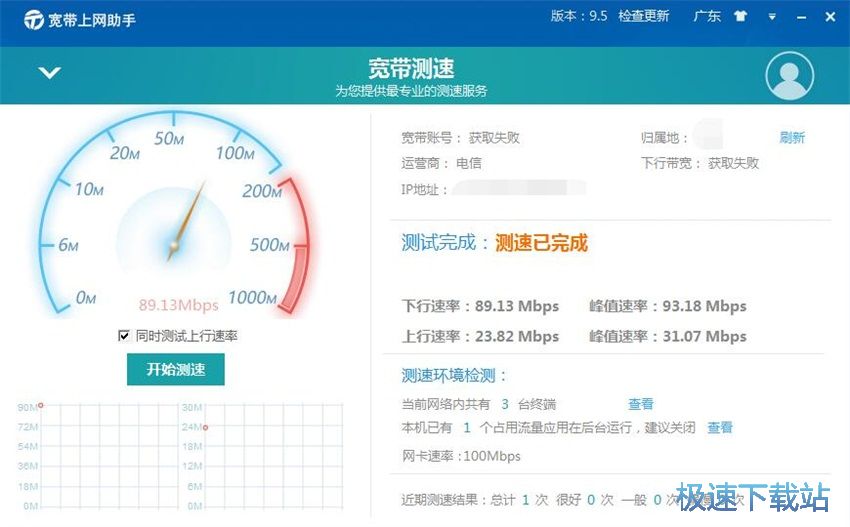
Task: Select the 广东 region selector
Action: pos(707,16)
